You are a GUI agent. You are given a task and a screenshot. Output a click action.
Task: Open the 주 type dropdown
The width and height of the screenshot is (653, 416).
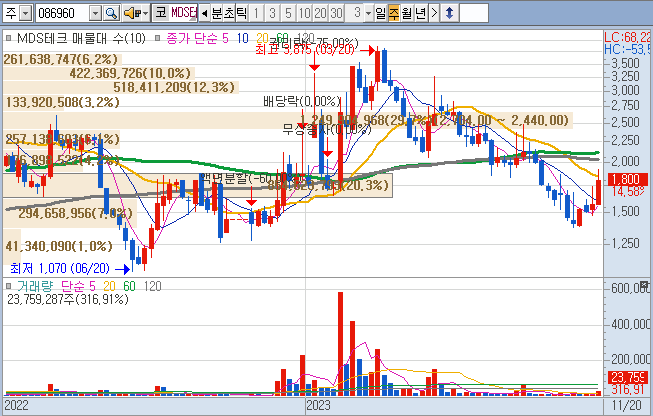(x=25, y=13)
